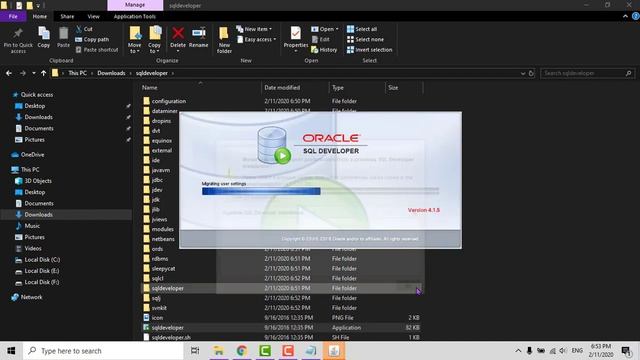Click the Edit ribbon icon
The image size is (640, 360).
click(x=321, y=39)
